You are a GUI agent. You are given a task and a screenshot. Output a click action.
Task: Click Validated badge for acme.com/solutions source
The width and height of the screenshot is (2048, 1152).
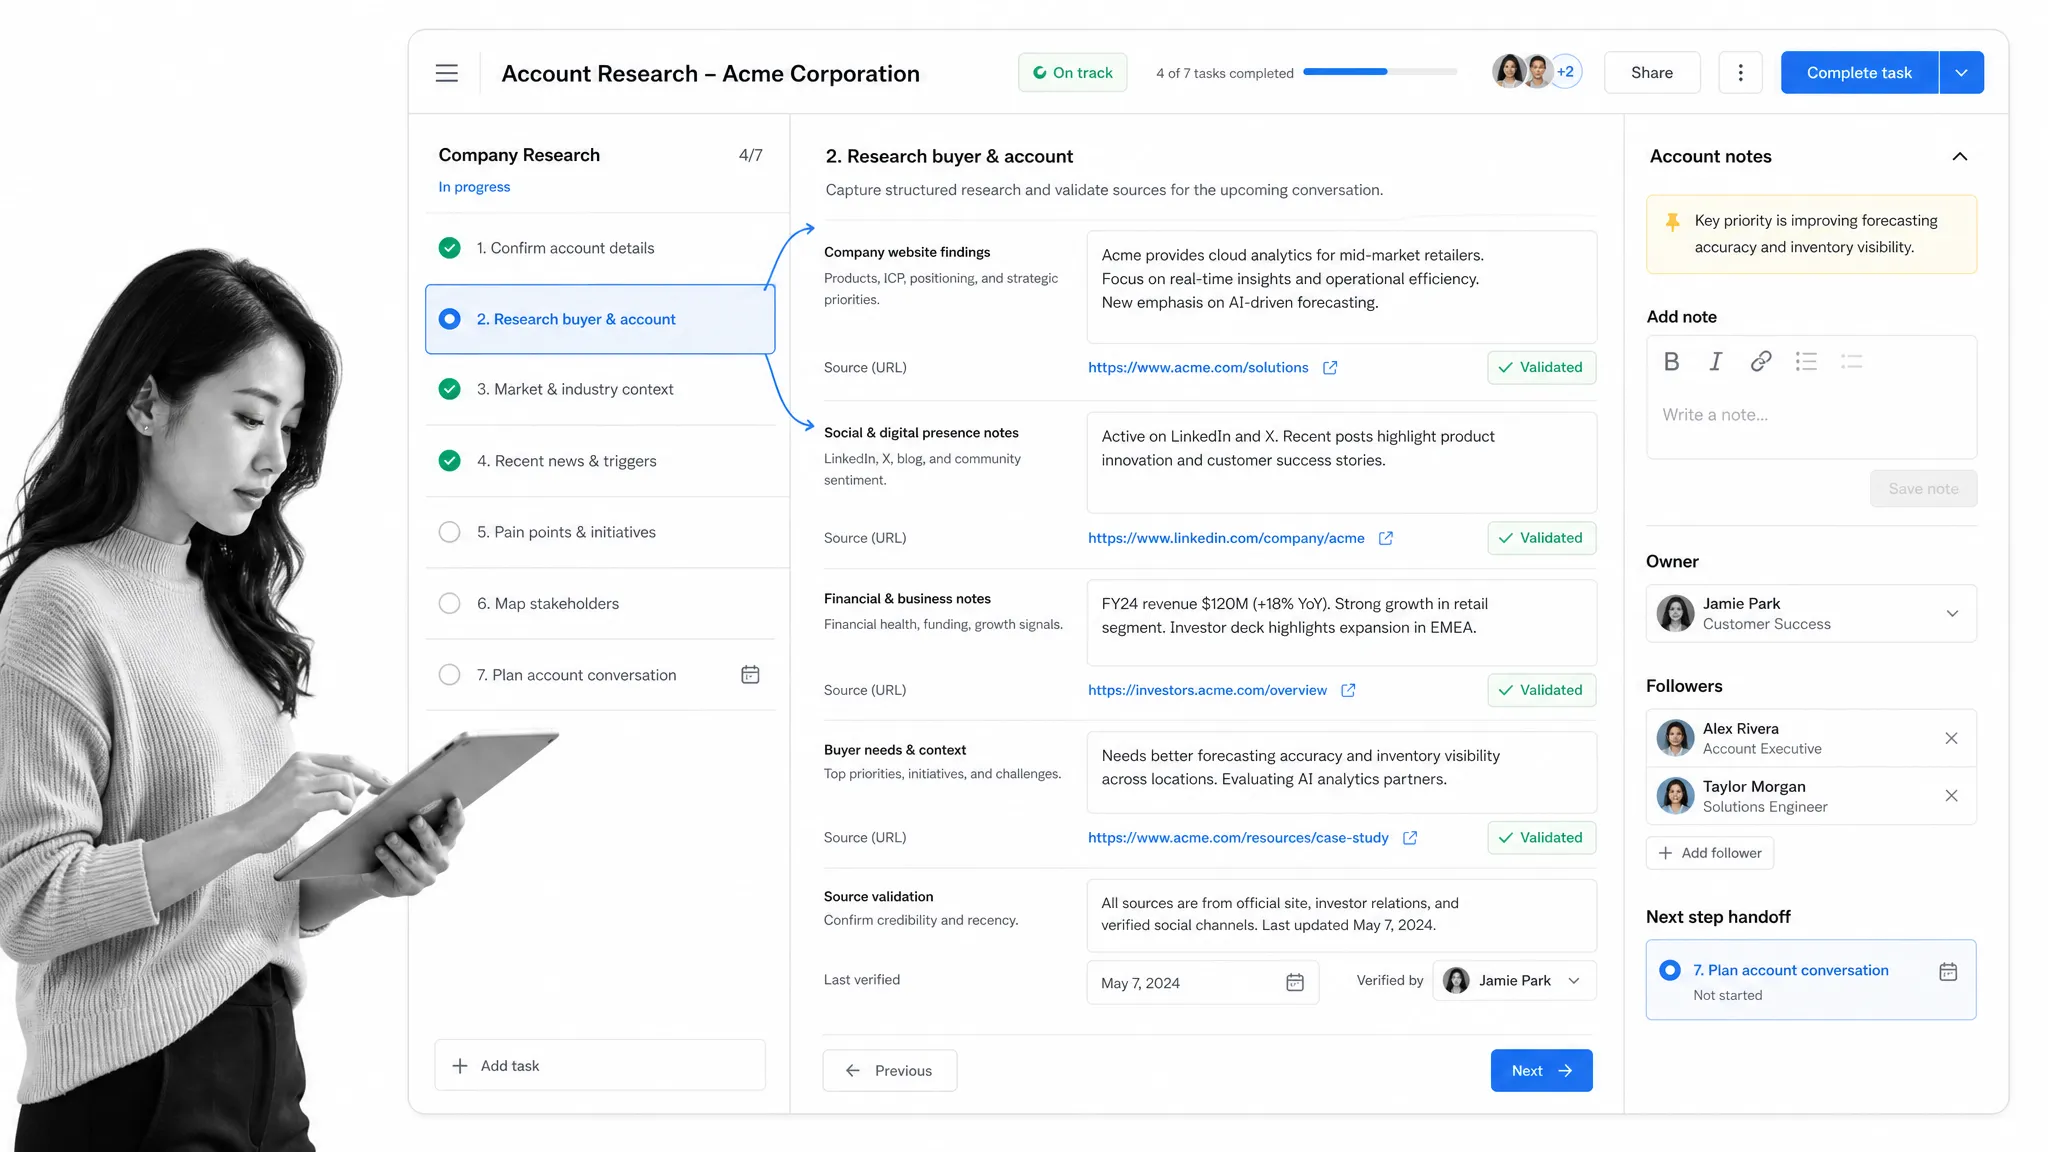coord(1541,368)
